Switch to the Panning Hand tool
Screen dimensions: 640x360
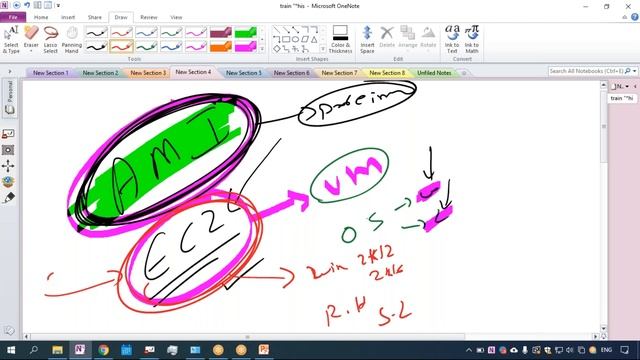72,40
